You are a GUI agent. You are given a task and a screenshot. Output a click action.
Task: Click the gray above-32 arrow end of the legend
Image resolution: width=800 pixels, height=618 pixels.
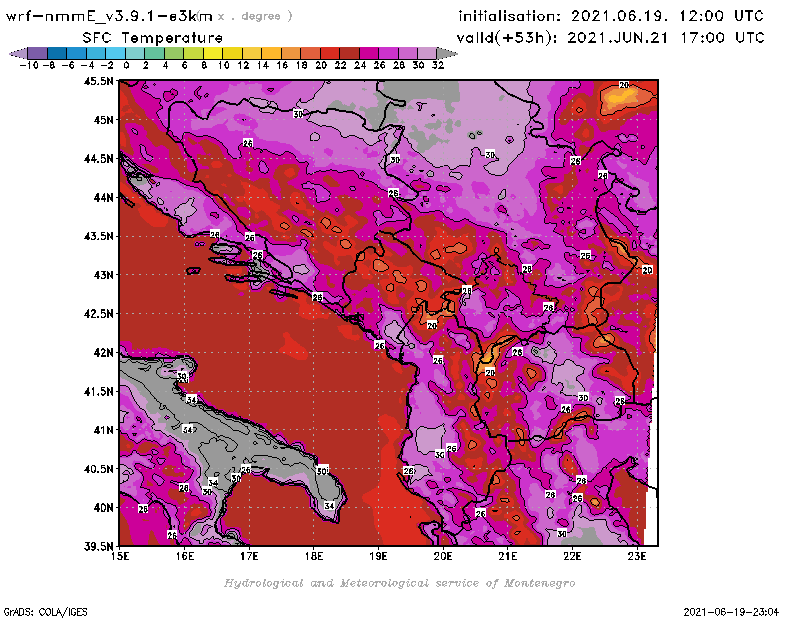[446, 53]
